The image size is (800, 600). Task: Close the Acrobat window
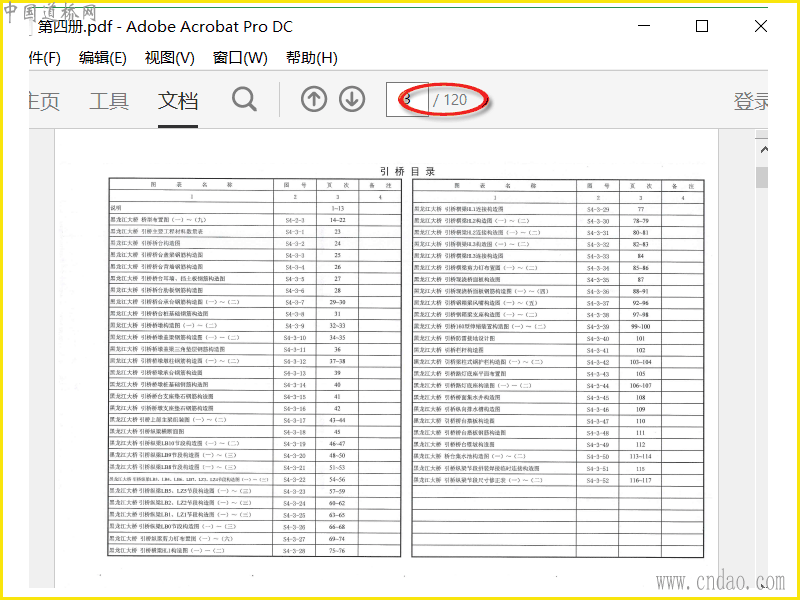[x=761, y=26]
